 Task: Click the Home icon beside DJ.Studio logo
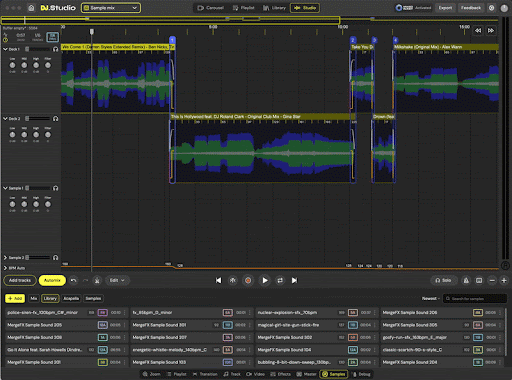coord(31,8)
